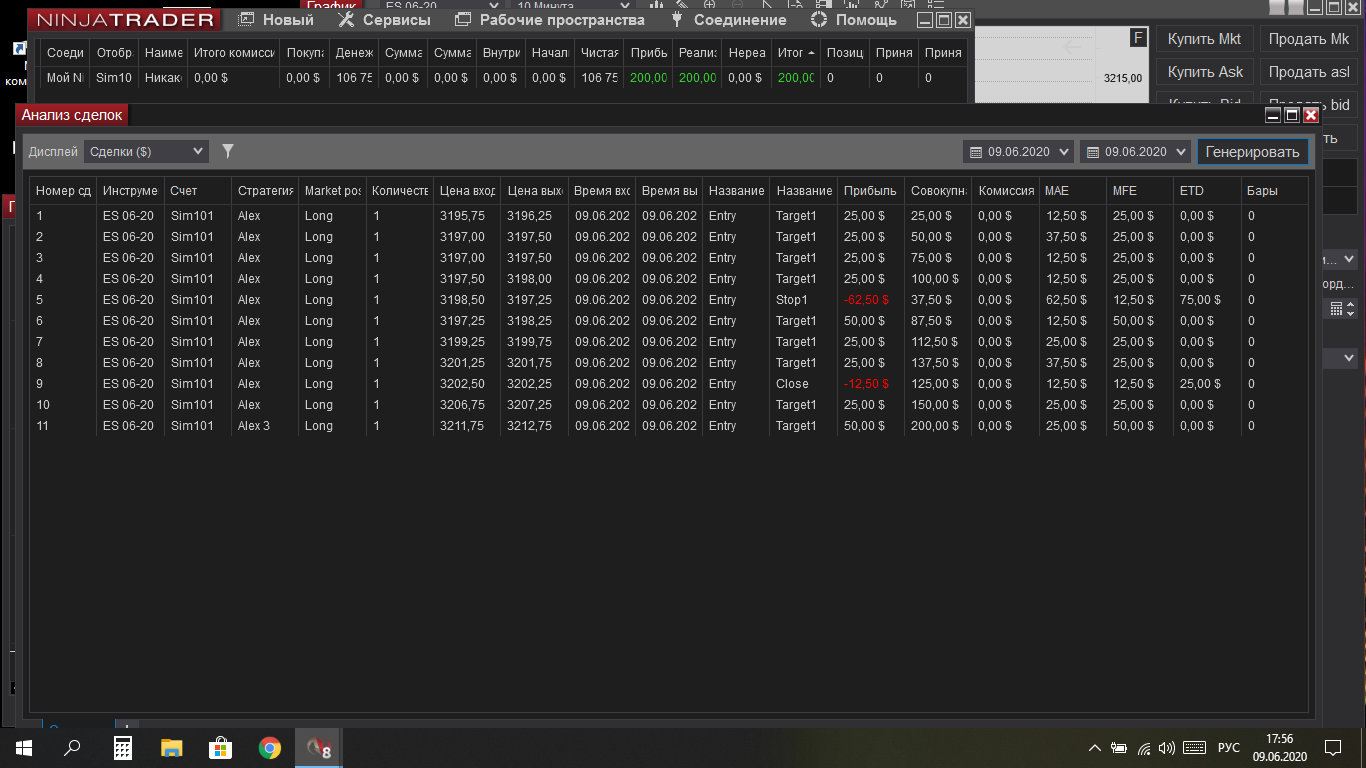Open the taskbar clock showing 17:56
The width and height of the screenshot is (1366, 768).
coord(1279,747)
